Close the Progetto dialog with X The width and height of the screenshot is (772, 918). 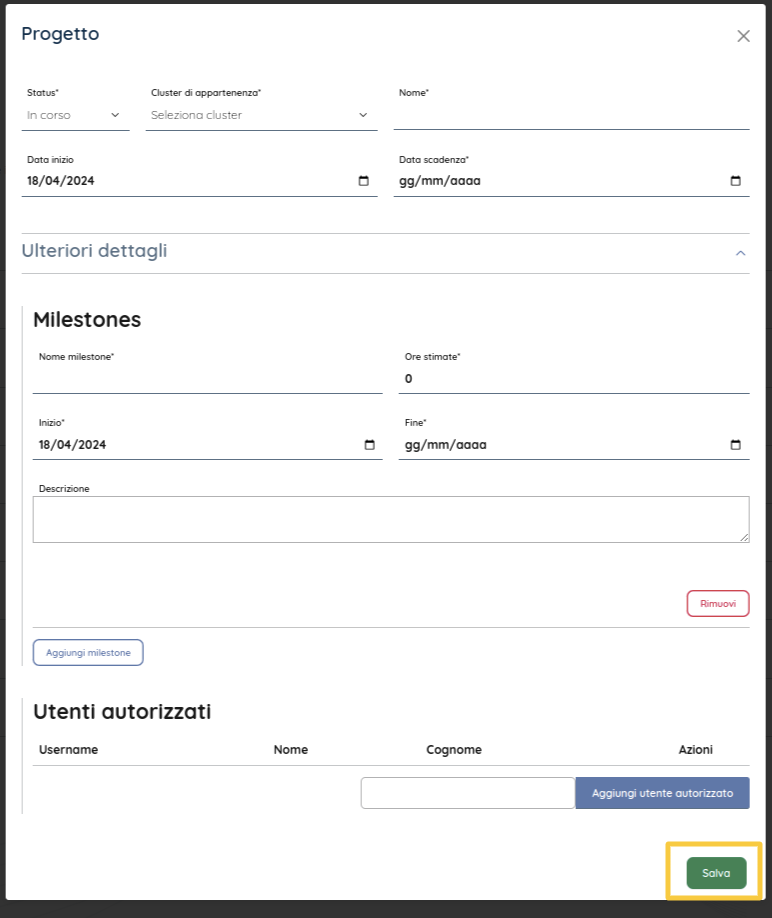click(743, 36)
